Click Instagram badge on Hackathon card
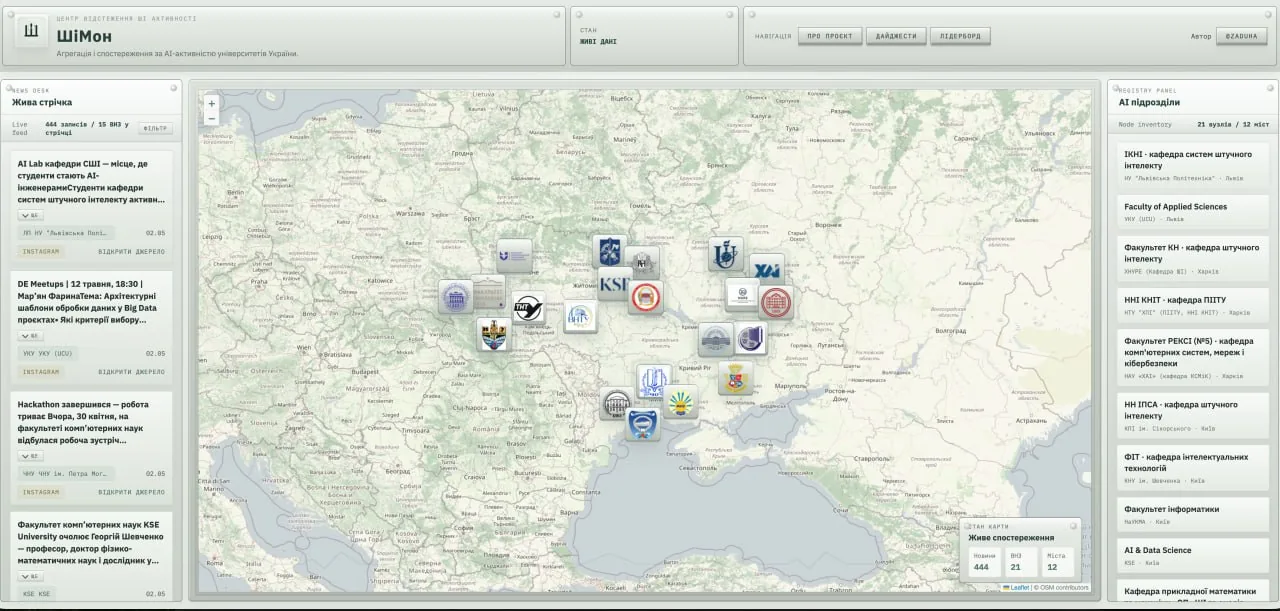Viewport: 1280px width, 611px height. pyautogui.click(x=41, y=492)
